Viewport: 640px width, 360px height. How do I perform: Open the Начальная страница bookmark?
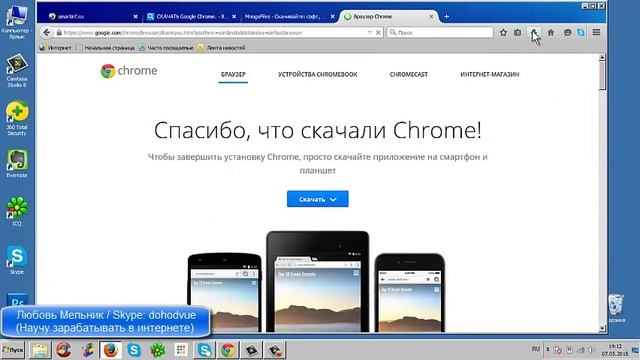click(106, 48)
